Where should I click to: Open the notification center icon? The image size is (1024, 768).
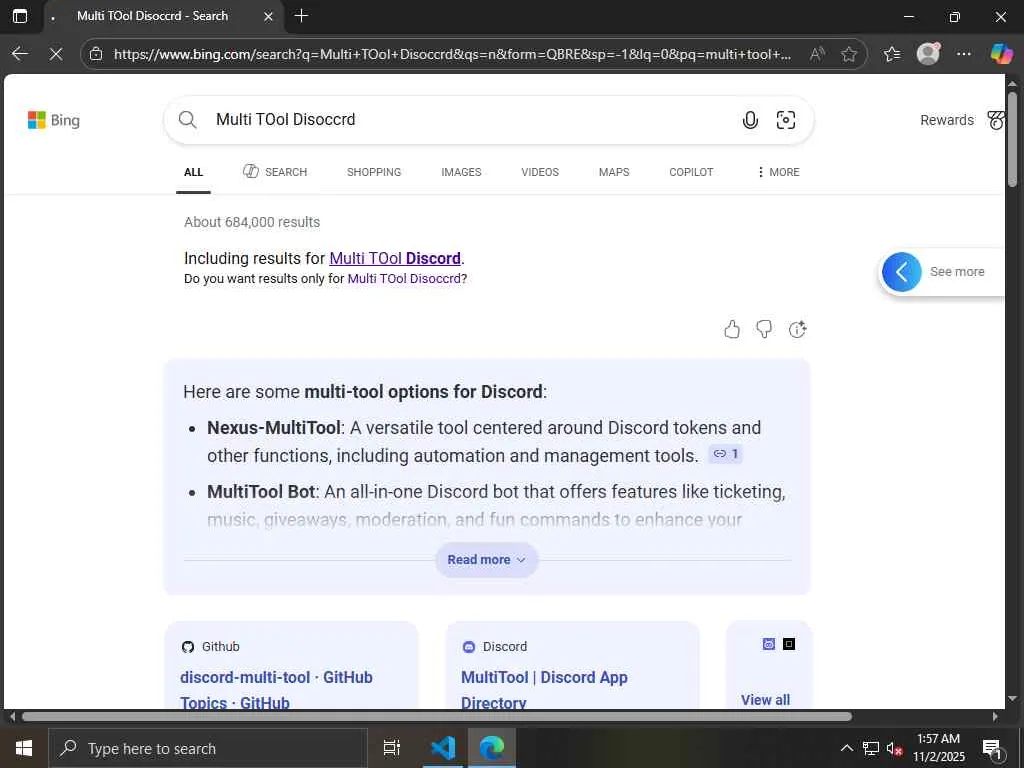pyautogui.click(x=992, y=748)
